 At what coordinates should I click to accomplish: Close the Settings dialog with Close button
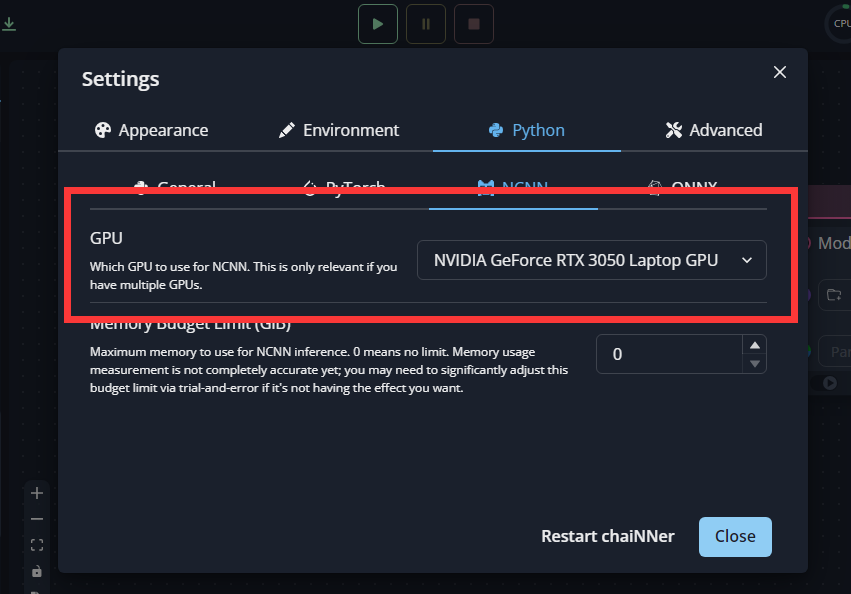click(x=735, y=536)
